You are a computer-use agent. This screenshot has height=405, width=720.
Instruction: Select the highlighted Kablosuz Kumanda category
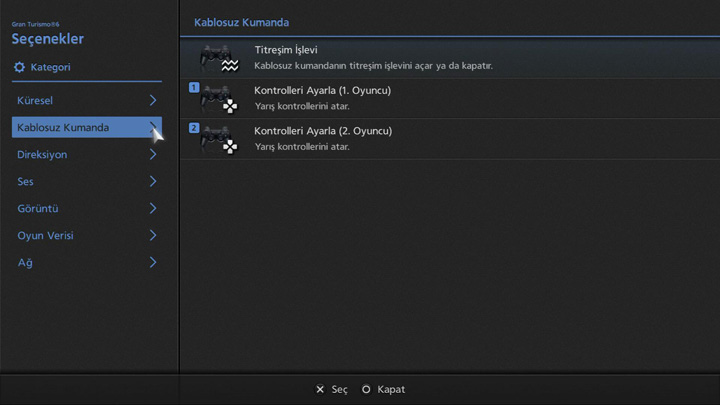click(80, 128)
